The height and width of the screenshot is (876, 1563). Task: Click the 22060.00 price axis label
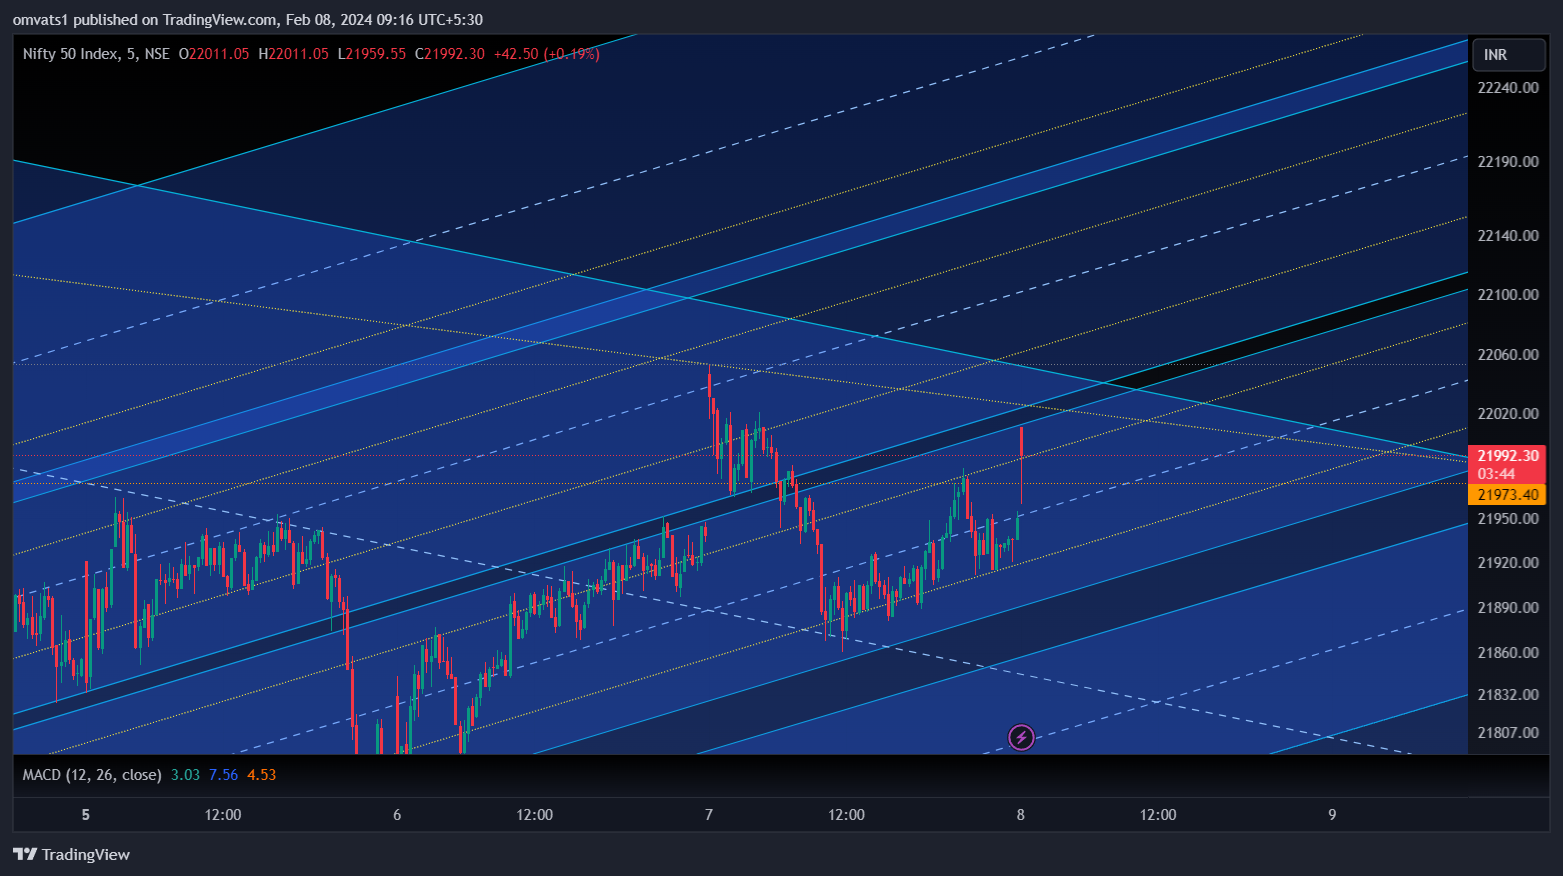coord(1508,355)
